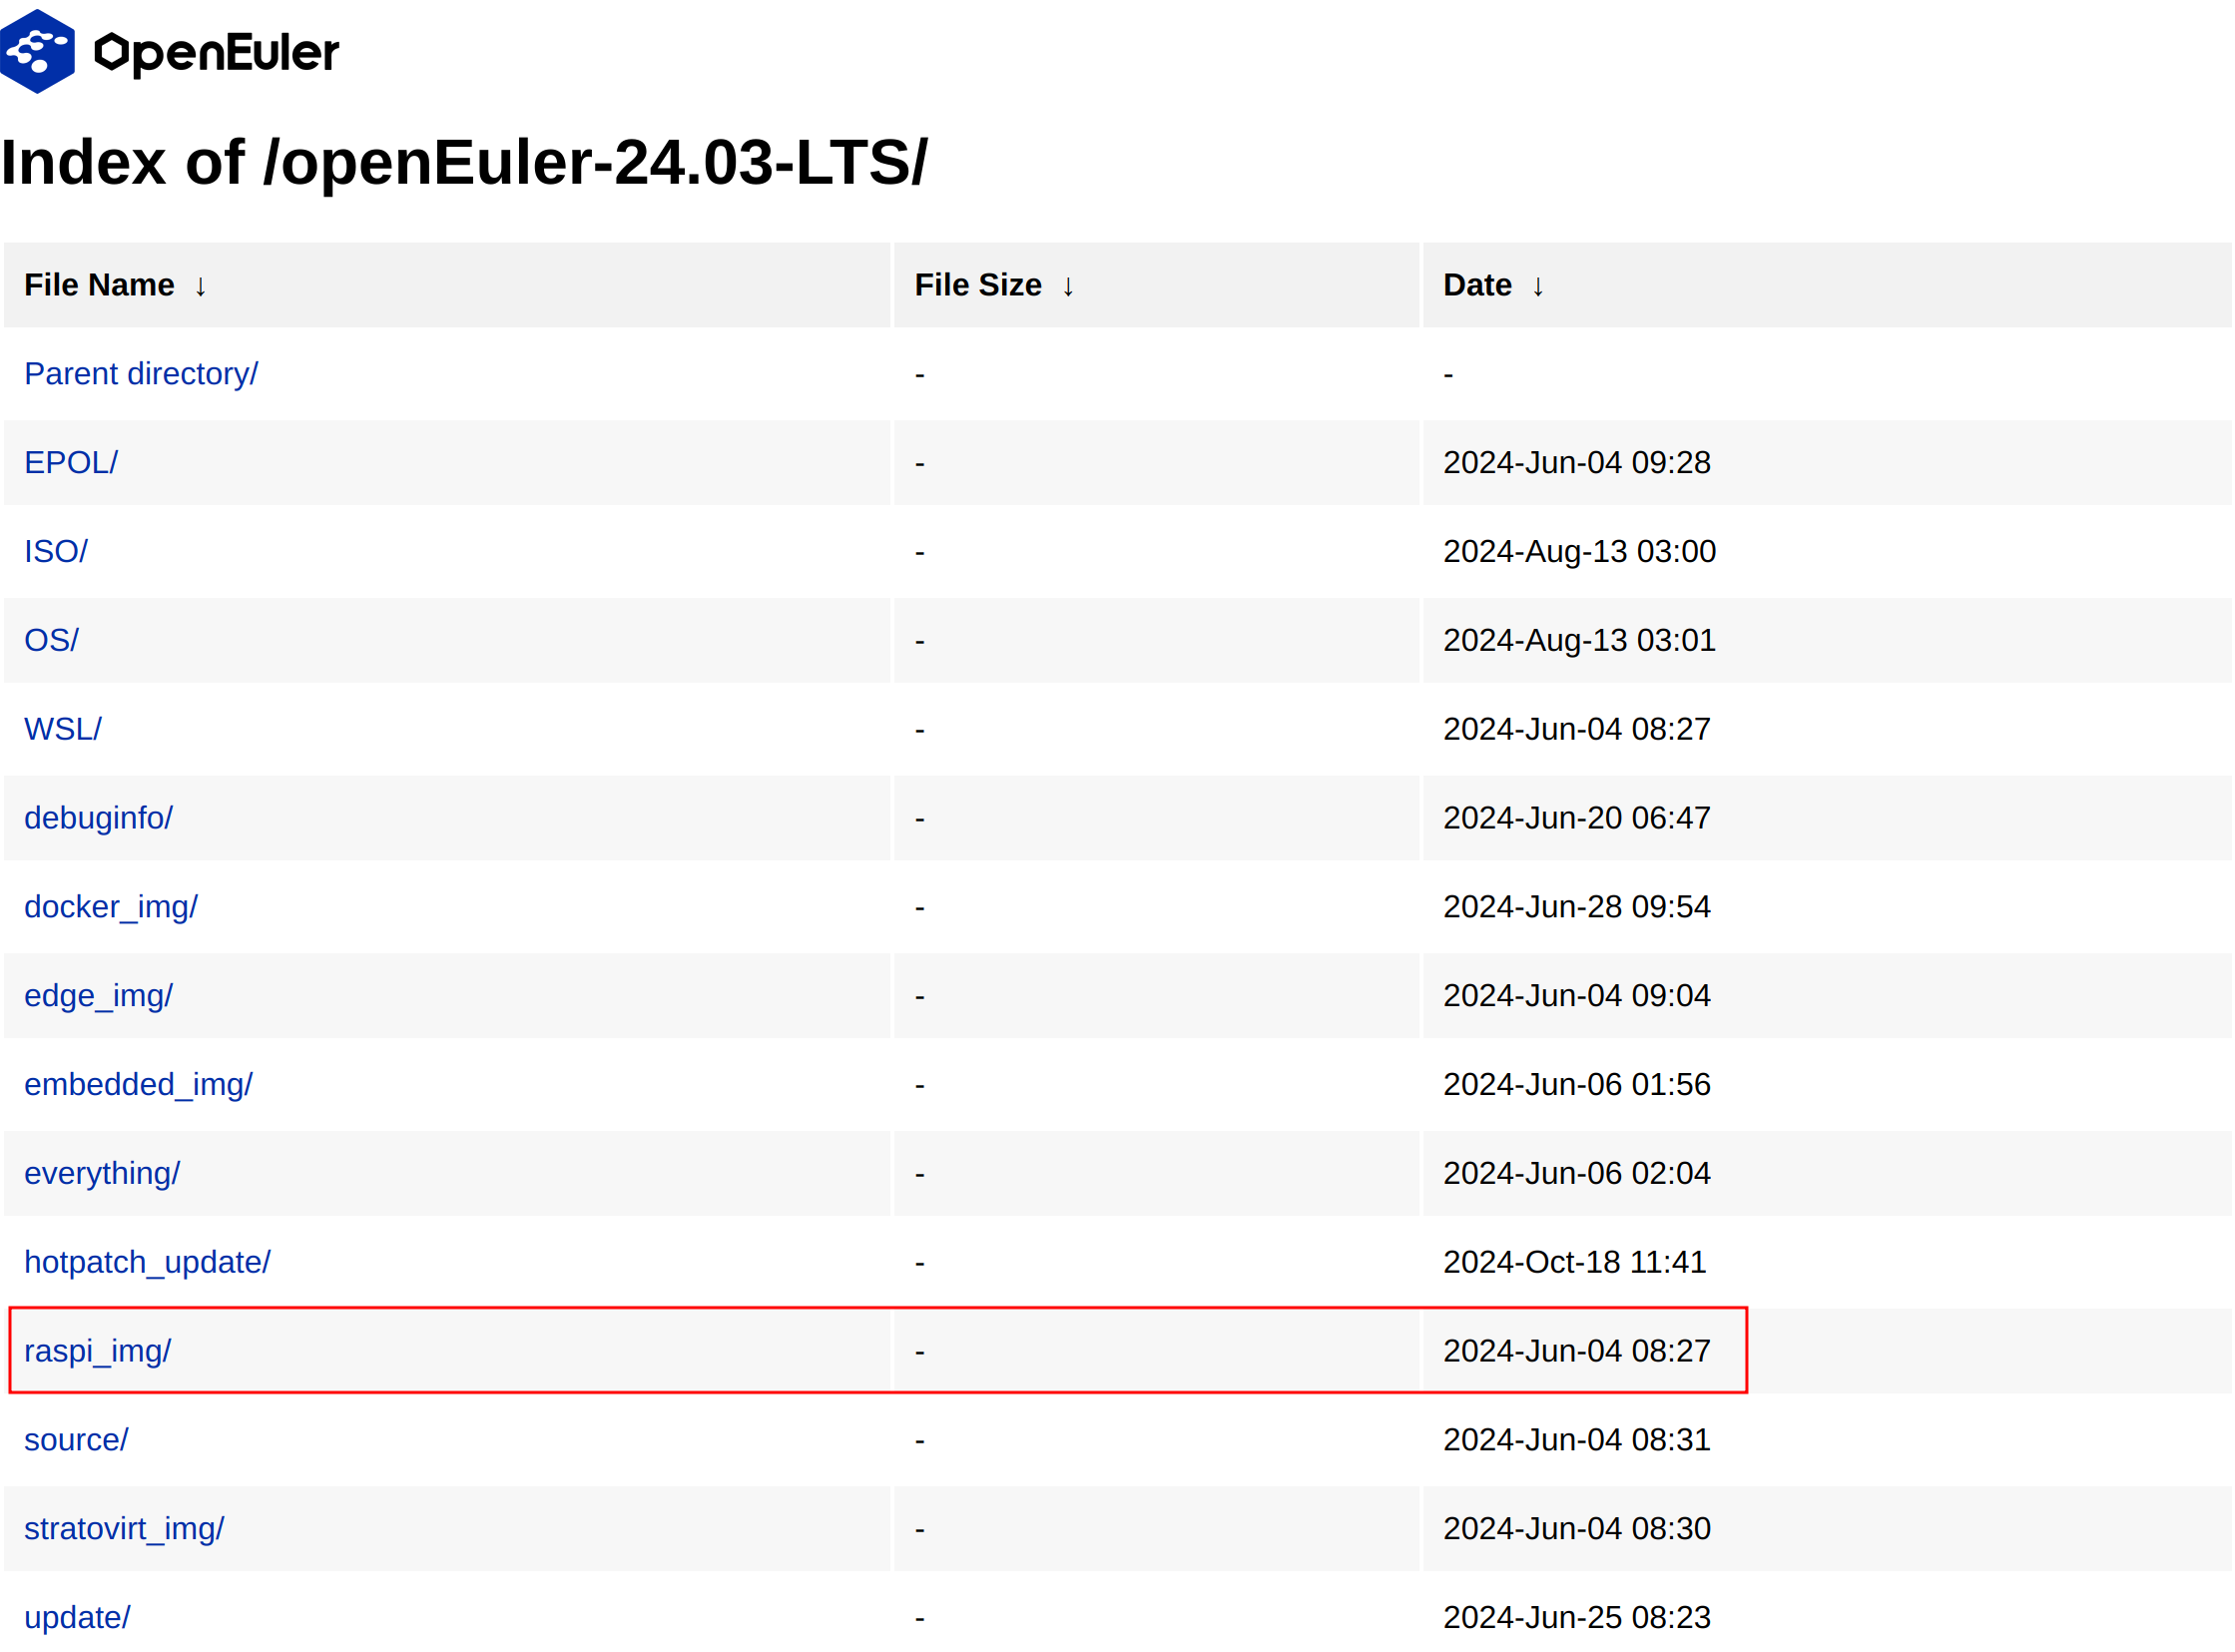Select date 2024-Jun-04 08:30 for stratovirt_img
This screenshot has width=2235, height=1652.
coord(1576,1530)
